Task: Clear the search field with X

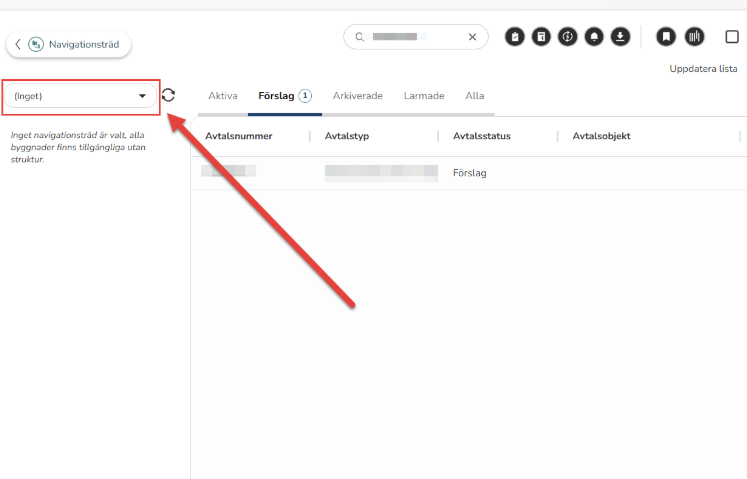Action: pos(472,37)
